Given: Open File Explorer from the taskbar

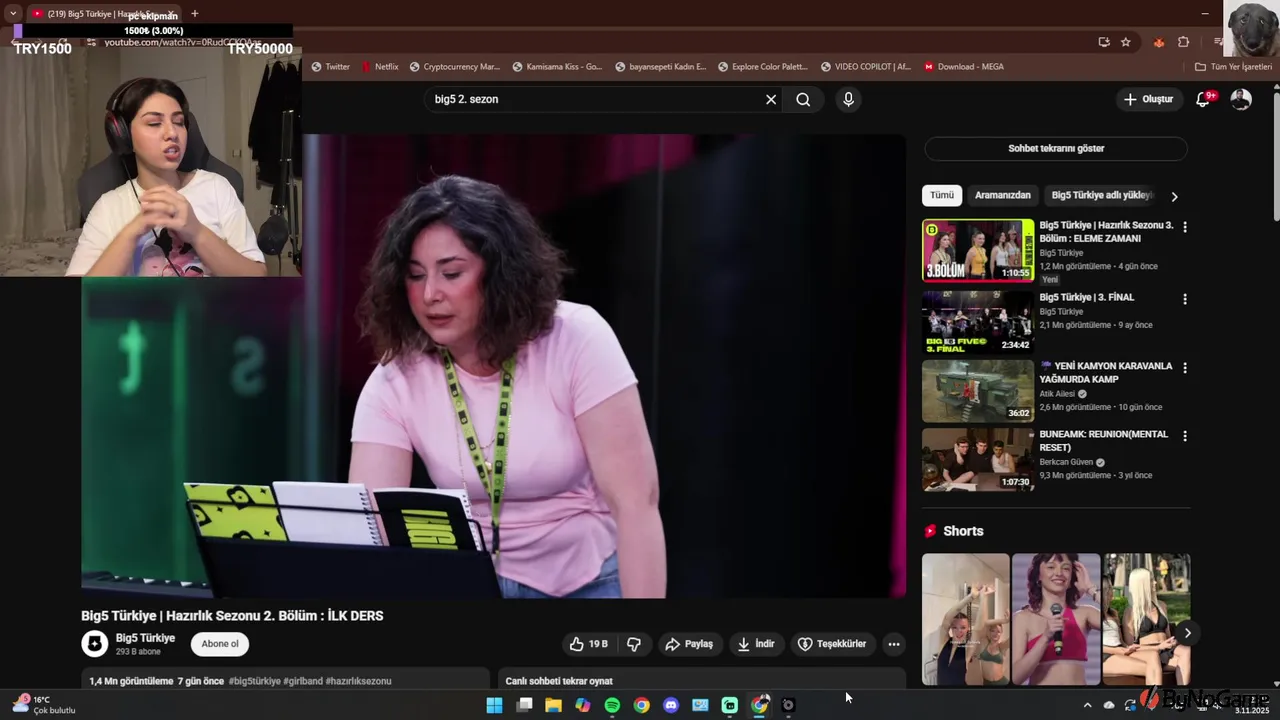Looking at the screenshot, I should [x=553, y=705].
